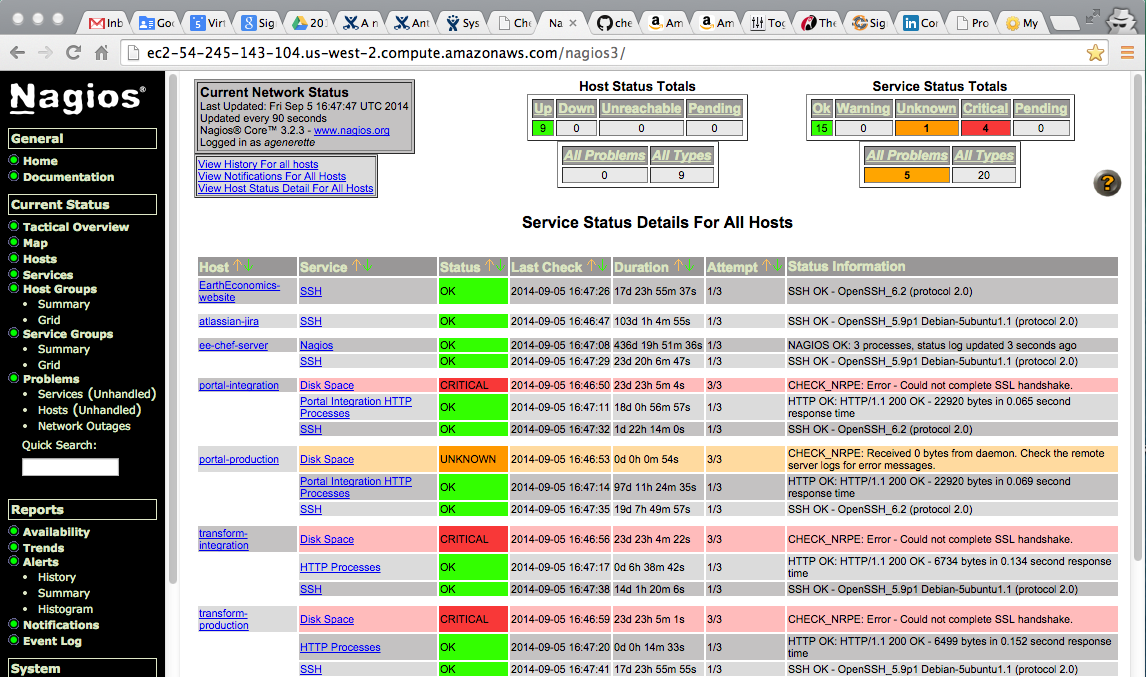This screenshot has height=677, width=1146.
Task: Click the red Critical count 4 cell
Action: (985, 128)
